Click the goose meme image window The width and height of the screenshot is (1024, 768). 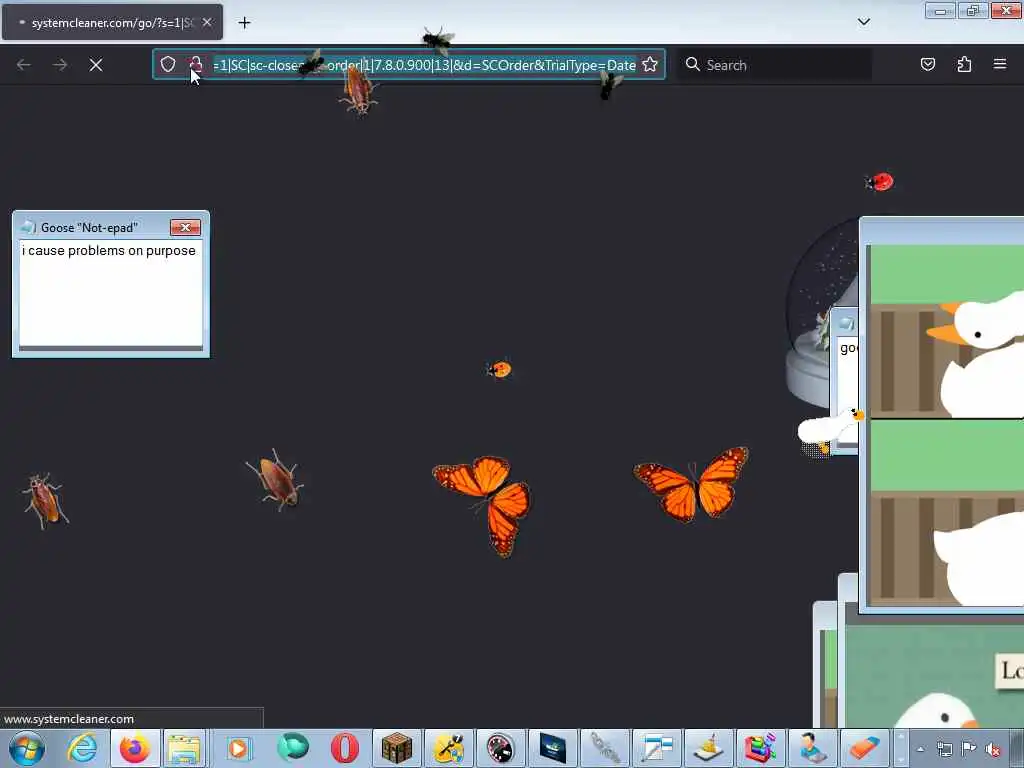(x=942, y=415)
